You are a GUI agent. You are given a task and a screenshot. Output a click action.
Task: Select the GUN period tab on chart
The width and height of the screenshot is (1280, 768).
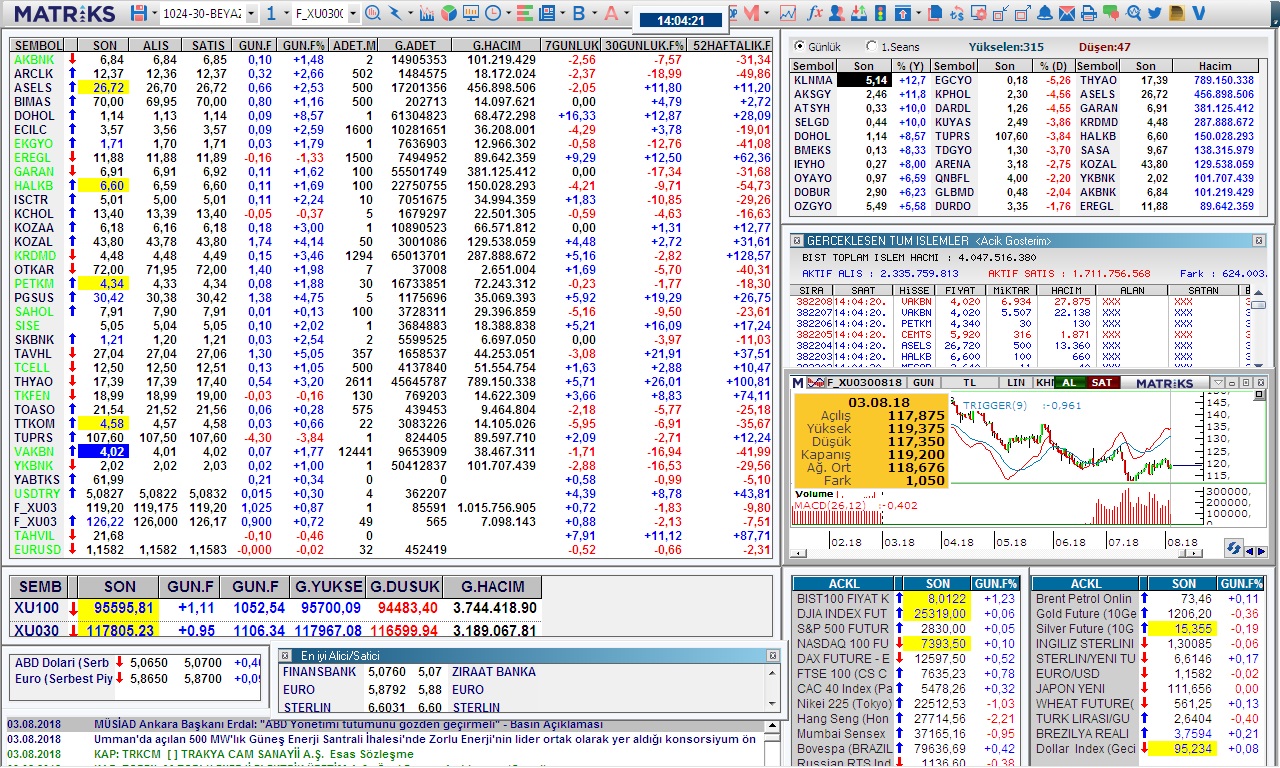923,383
